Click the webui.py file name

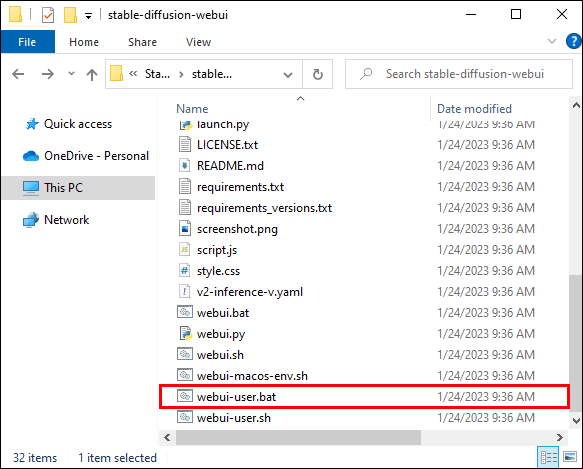221,334
